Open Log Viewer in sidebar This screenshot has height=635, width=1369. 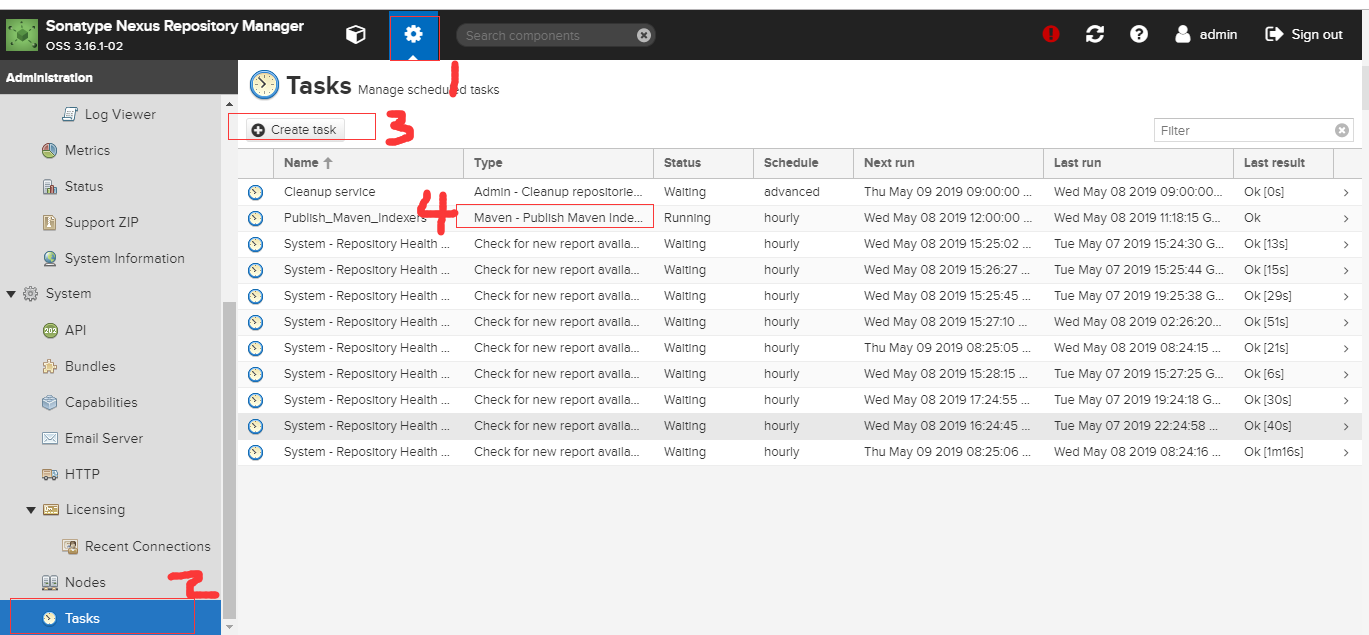click(x=120, y=114)
